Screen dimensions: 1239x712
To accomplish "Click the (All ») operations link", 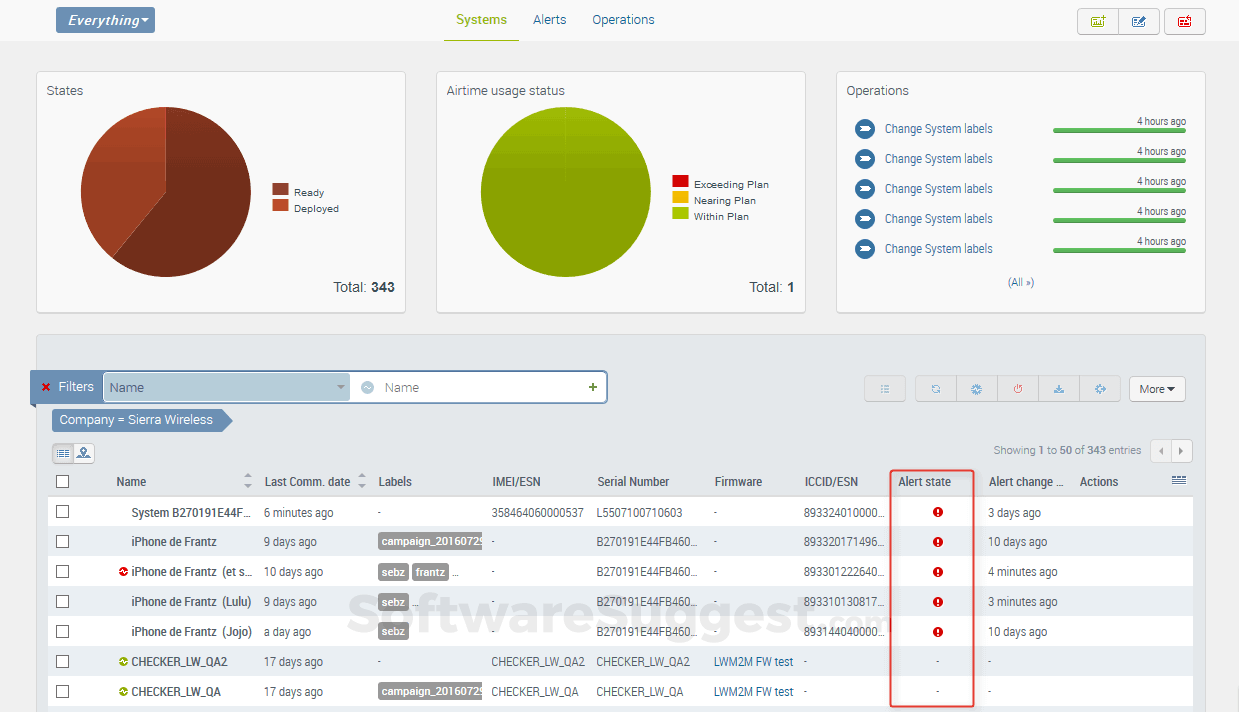I will pyautogui.click(x=1021, y=282).
